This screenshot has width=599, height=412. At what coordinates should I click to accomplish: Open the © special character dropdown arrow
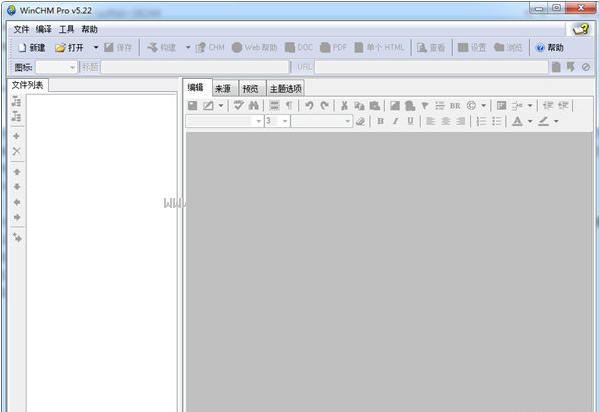click(483, 106)
